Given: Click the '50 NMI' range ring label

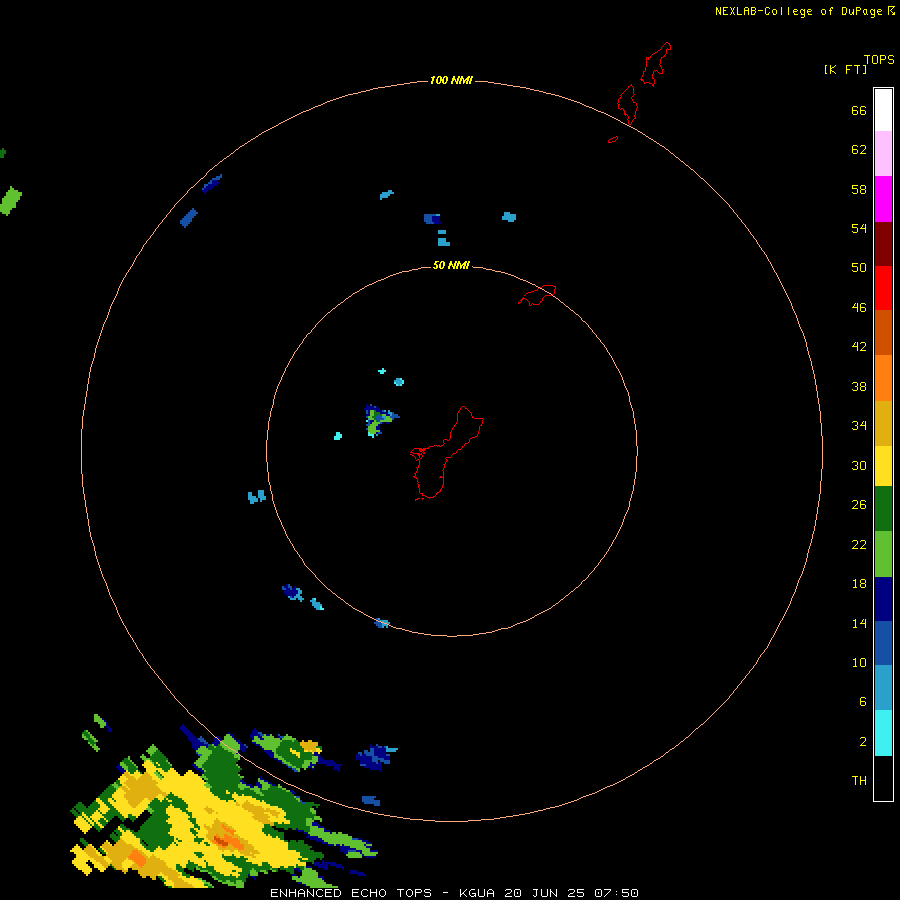Looking at the screenshot, I should click(x=451, y=265).
